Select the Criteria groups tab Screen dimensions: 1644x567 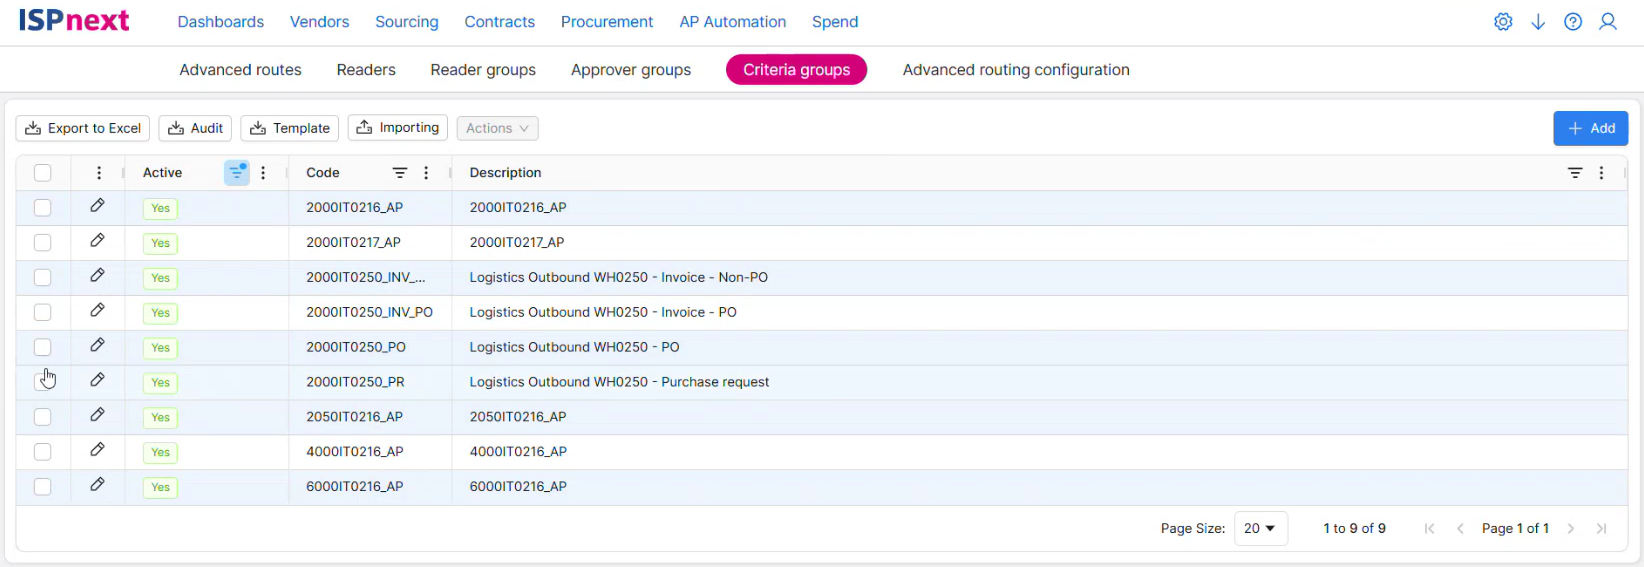797,70
